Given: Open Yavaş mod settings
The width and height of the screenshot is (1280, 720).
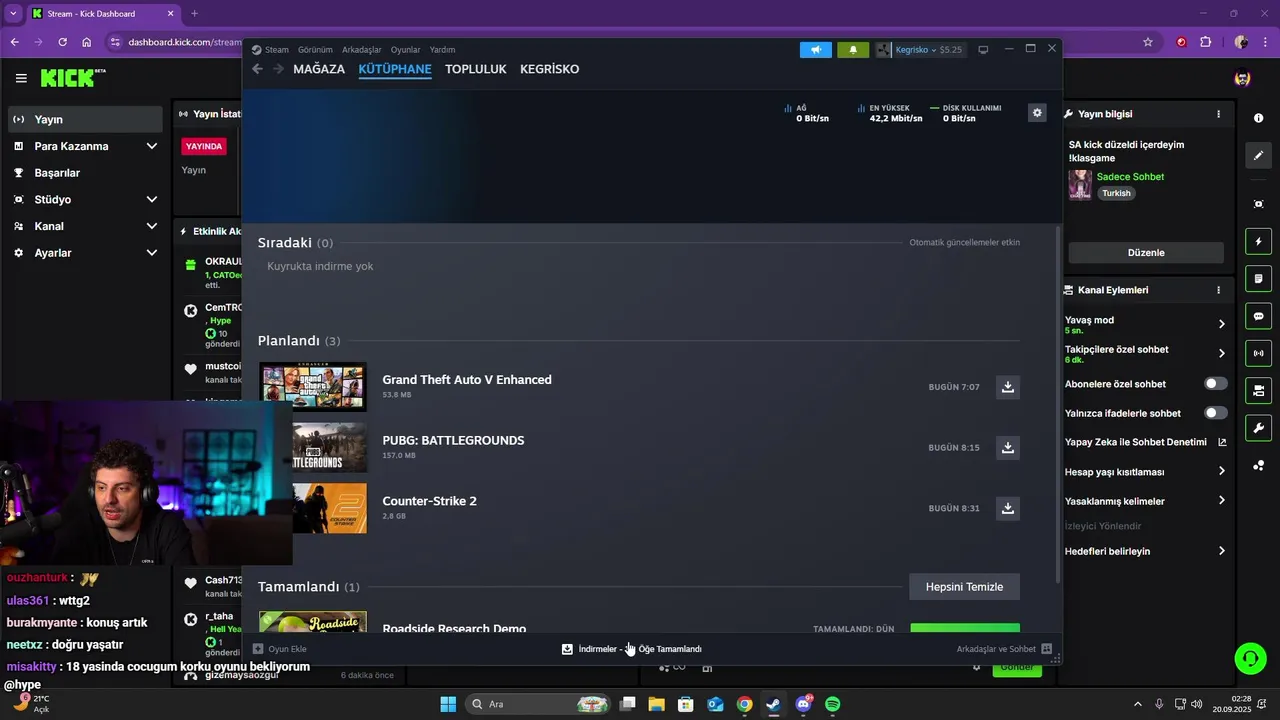Looking at the screenshot, I should [x=1146, y=324].
